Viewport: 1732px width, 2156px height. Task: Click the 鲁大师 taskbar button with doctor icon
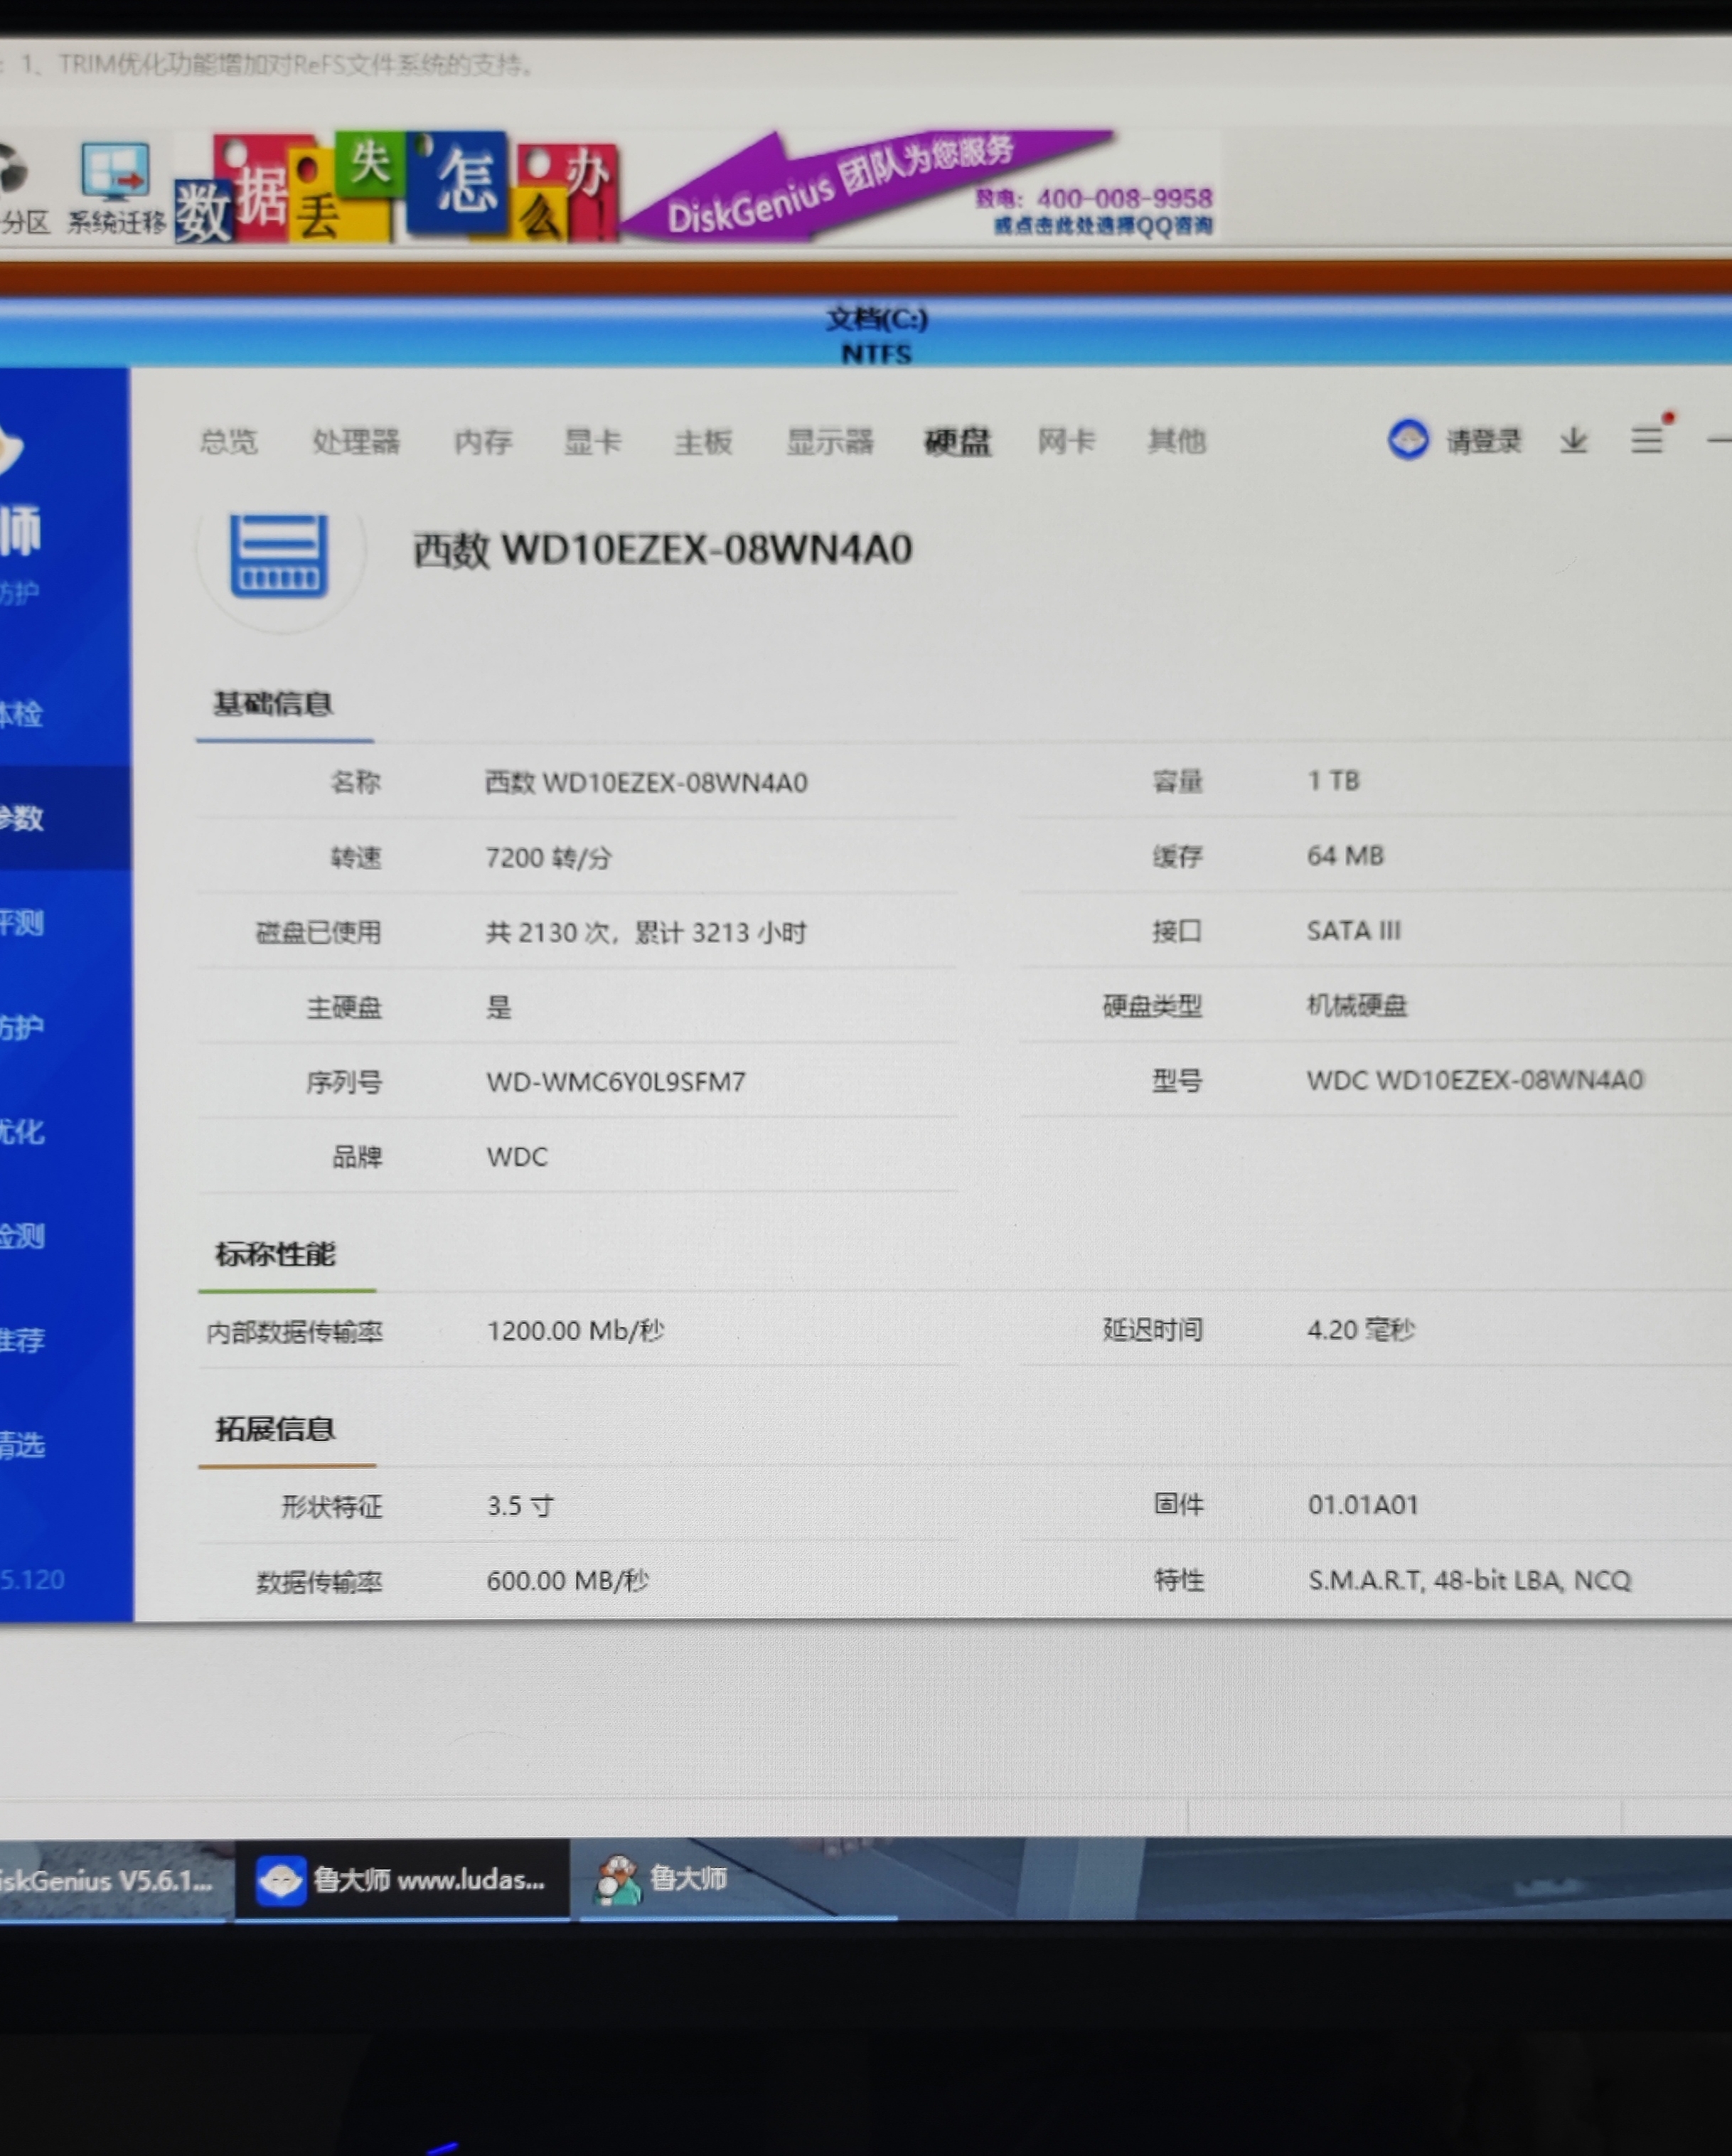[738, 1880]
